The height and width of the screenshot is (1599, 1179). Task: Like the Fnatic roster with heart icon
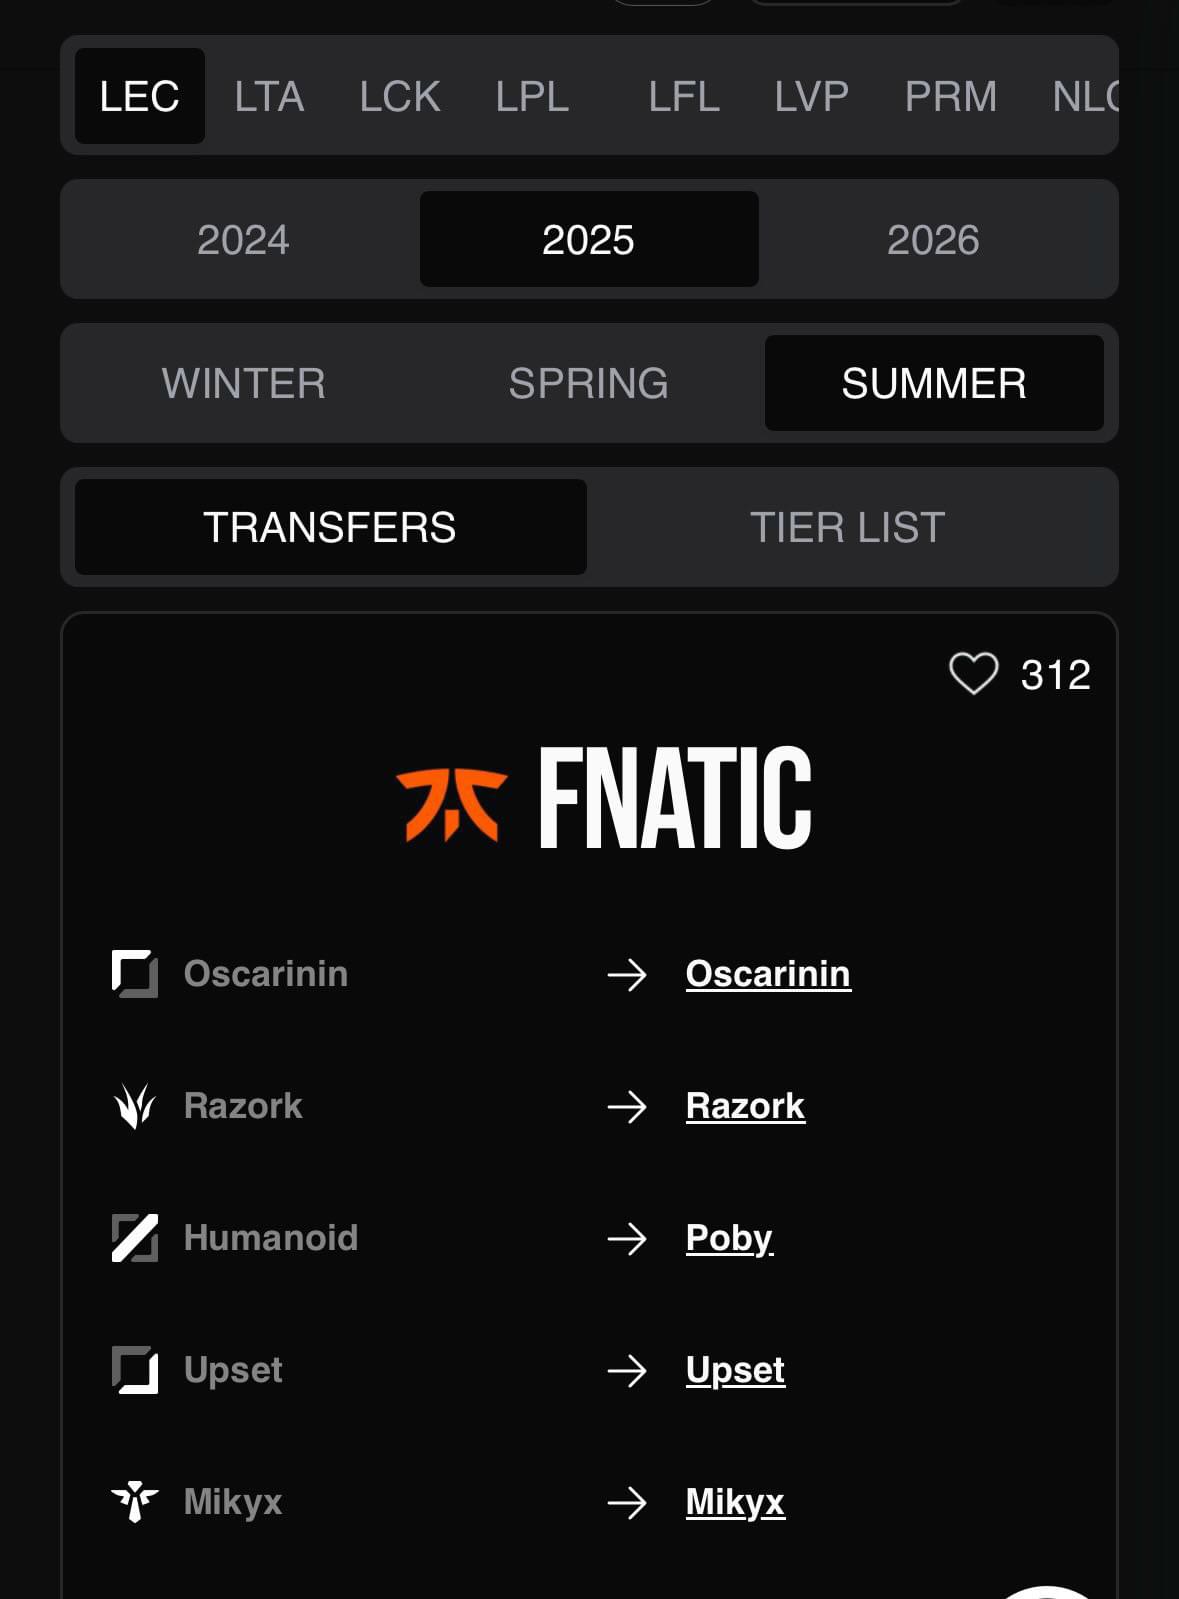click(x=973, y=674)
